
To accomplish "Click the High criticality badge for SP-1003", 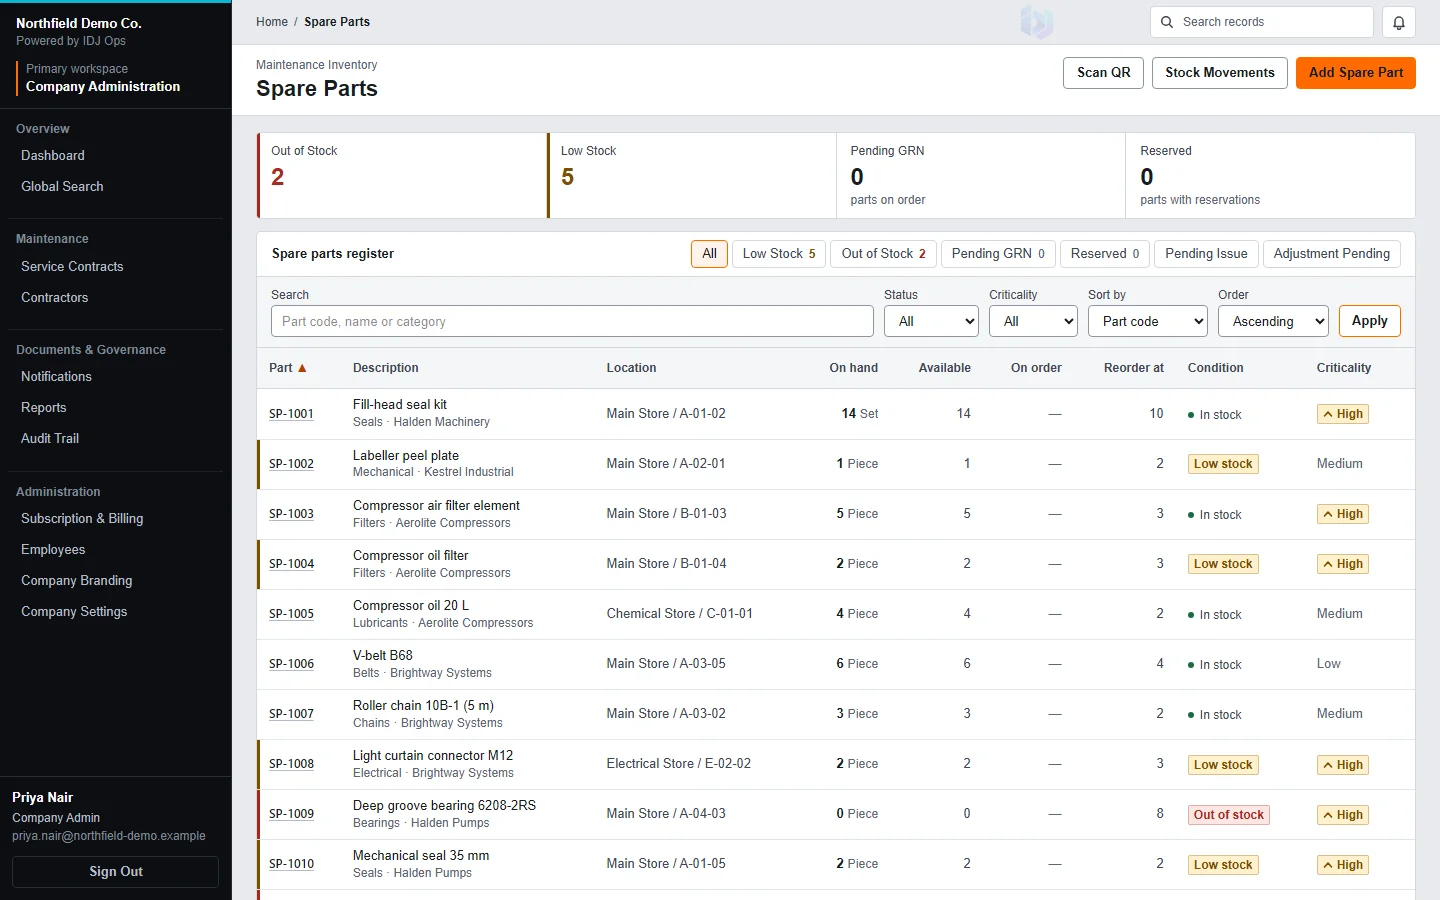I will [1343, 514].
